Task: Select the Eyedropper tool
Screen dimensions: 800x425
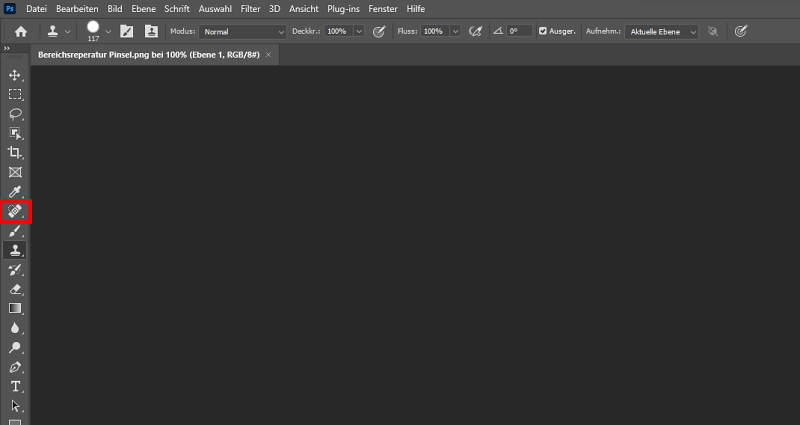Action: pos(15,191)
